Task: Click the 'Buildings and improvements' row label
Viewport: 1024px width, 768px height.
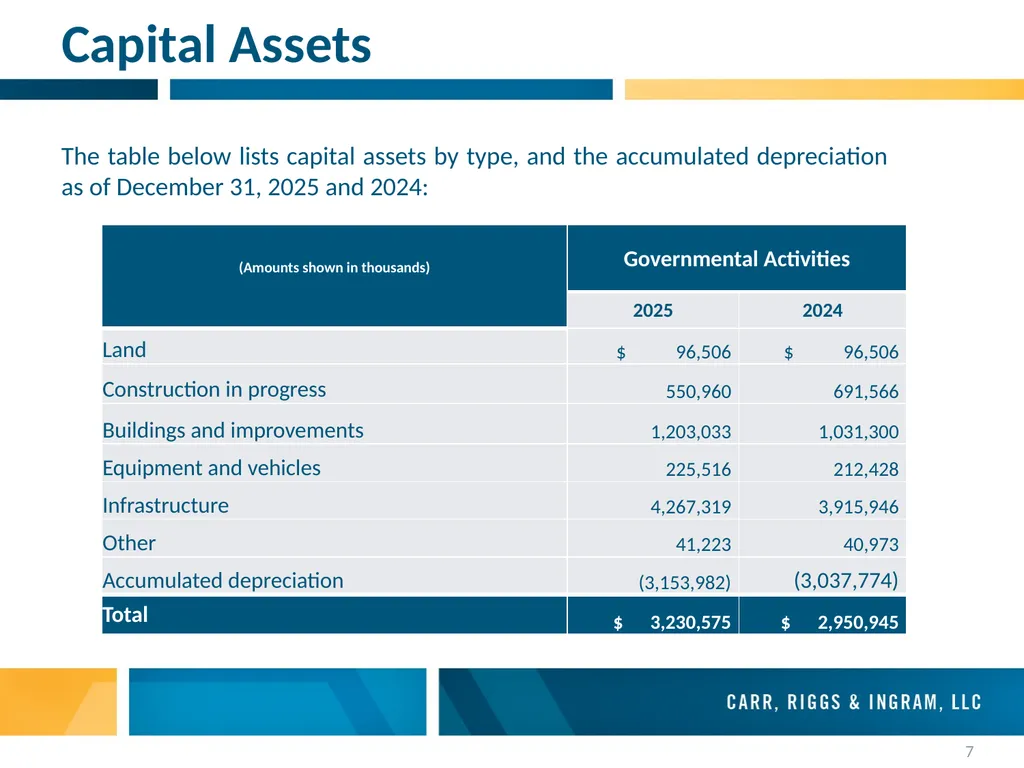Action: [x=232, y=430]
